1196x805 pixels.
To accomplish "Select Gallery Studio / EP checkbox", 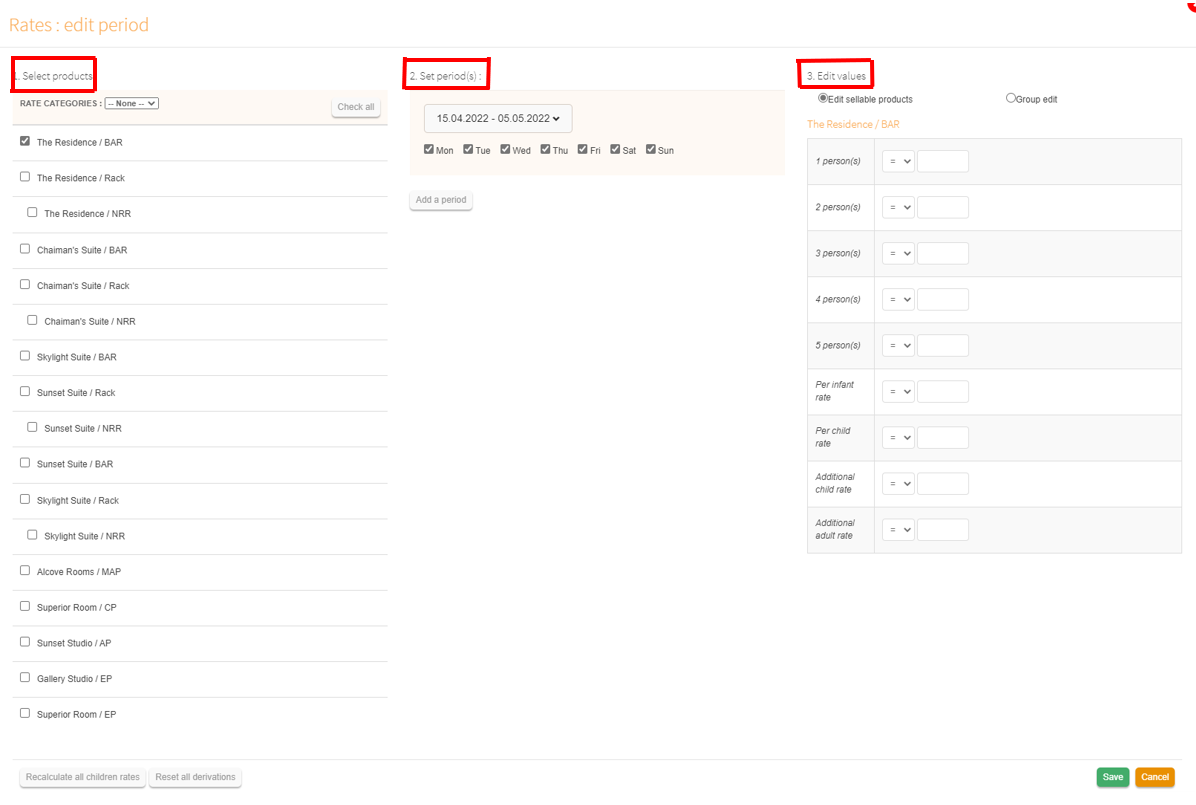I will point(25,678).
